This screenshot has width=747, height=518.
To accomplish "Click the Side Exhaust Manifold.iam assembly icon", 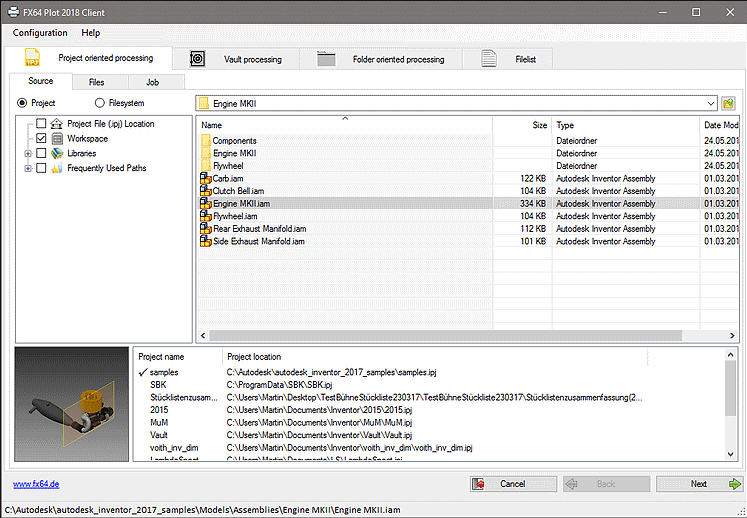I will coord(206,241).
